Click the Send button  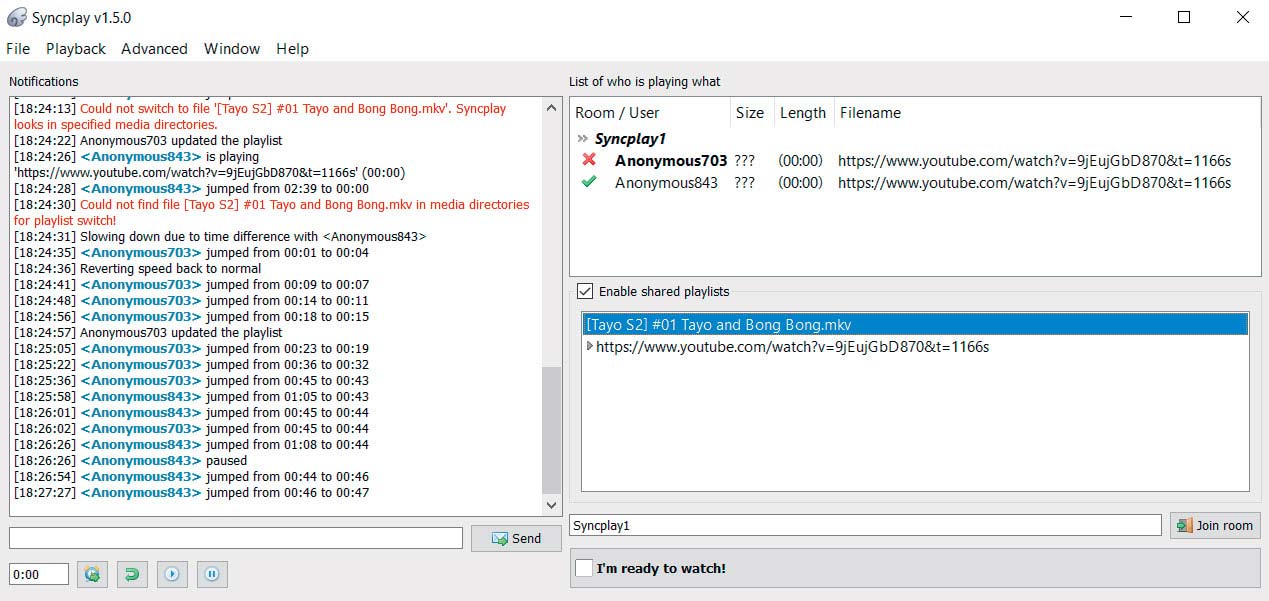pyautogui.click(x=517, y=538)
